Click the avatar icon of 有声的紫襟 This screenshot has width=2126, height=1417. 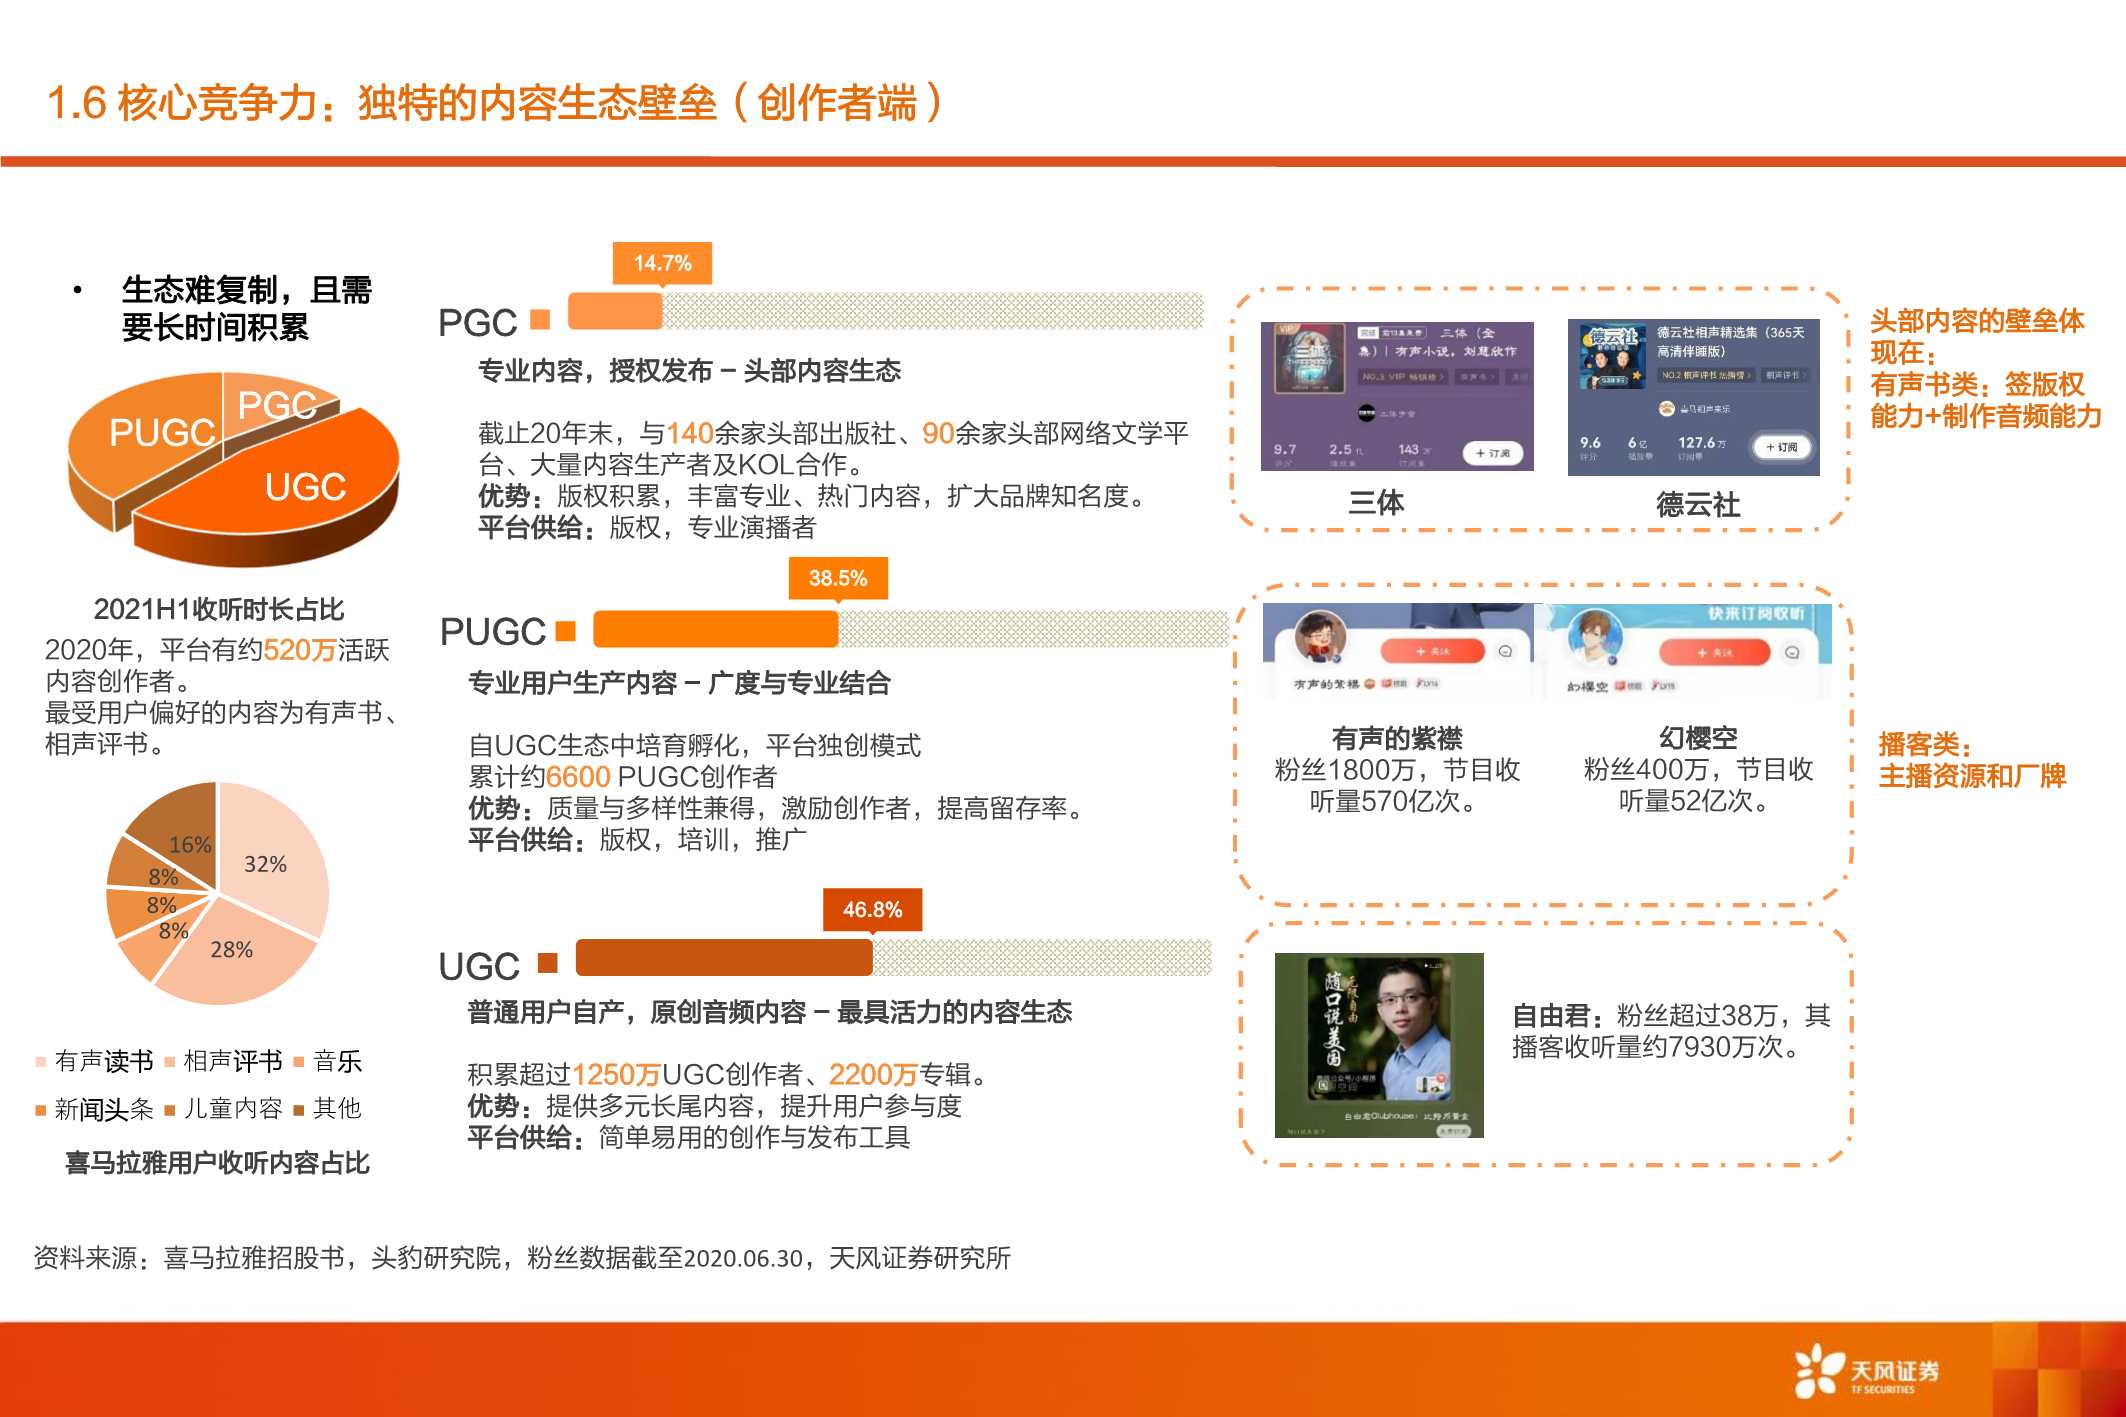click(1320, 637)
